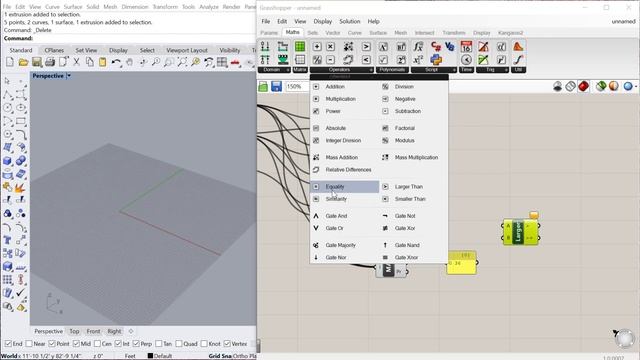Screen dimensions: 640x360
Task: Toggle the Int osnap checkbox
Action: coord(118,344)
